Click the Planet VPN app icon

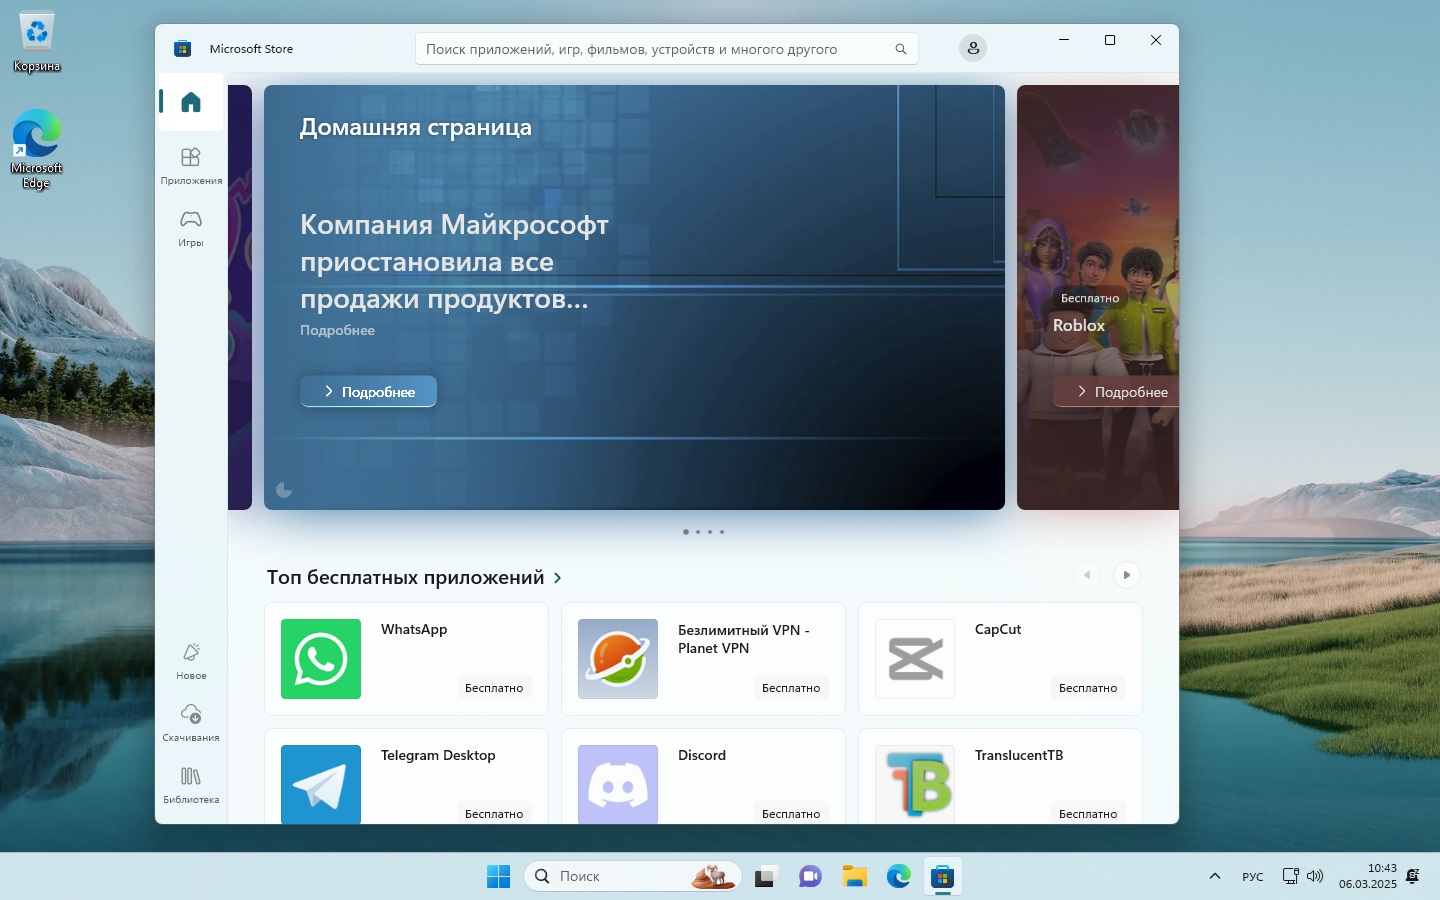coord(618,659)
